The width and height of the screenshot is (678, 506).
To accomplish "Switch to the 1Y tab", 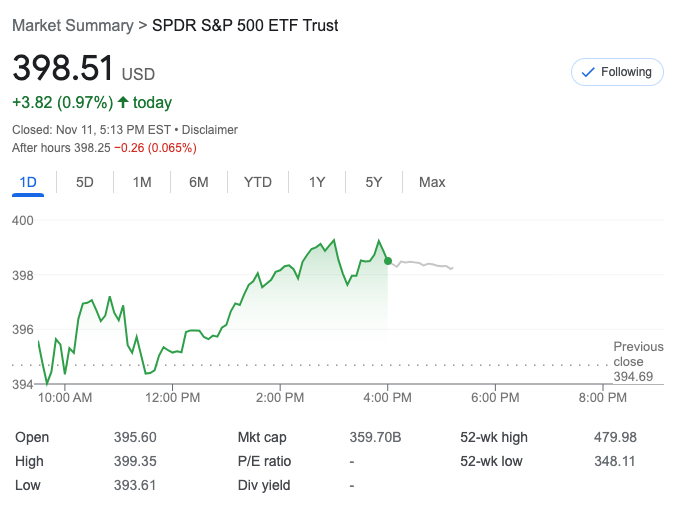I will [x=317, y=182].
